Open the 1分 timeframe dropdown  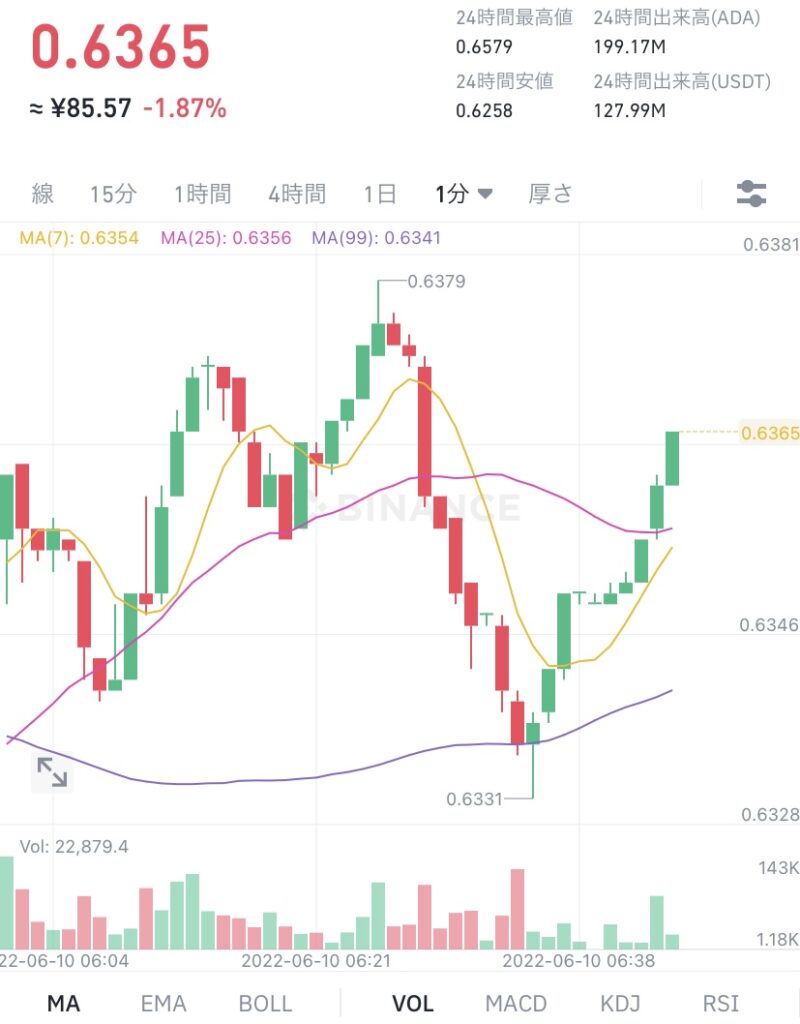pos(462,195)
